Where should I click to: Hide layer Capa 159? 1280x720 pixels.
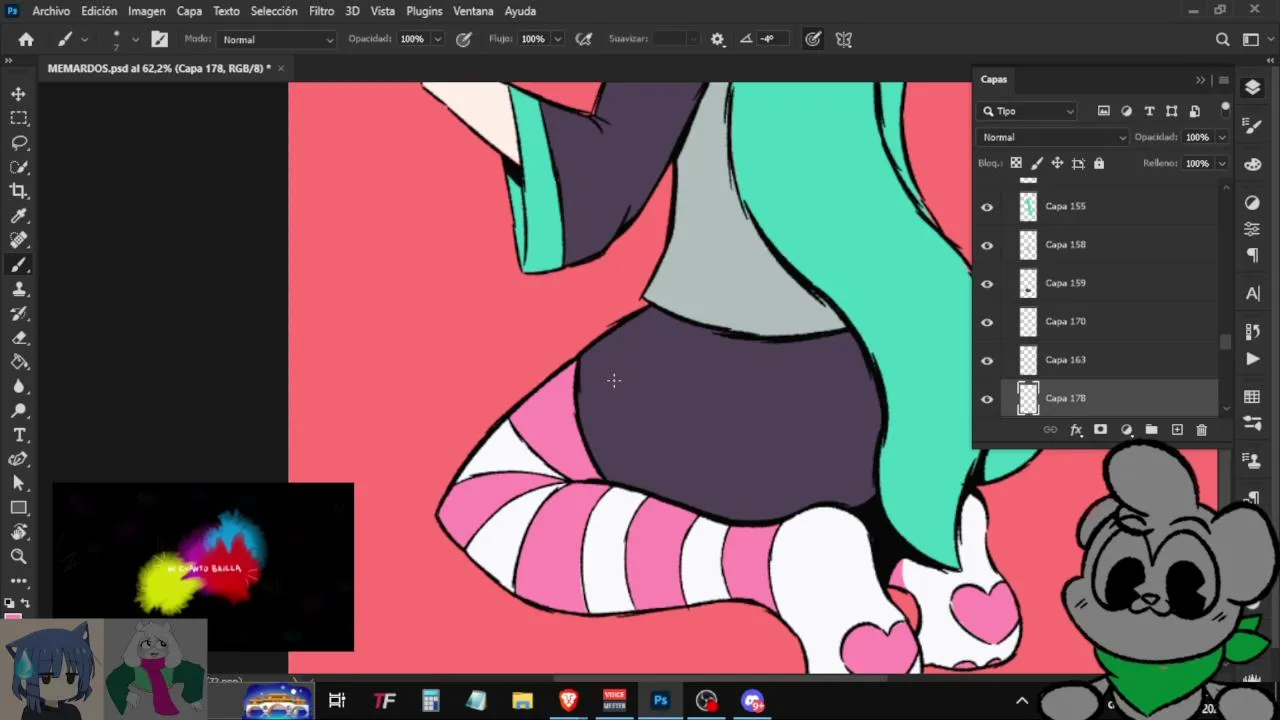(987, 284)
